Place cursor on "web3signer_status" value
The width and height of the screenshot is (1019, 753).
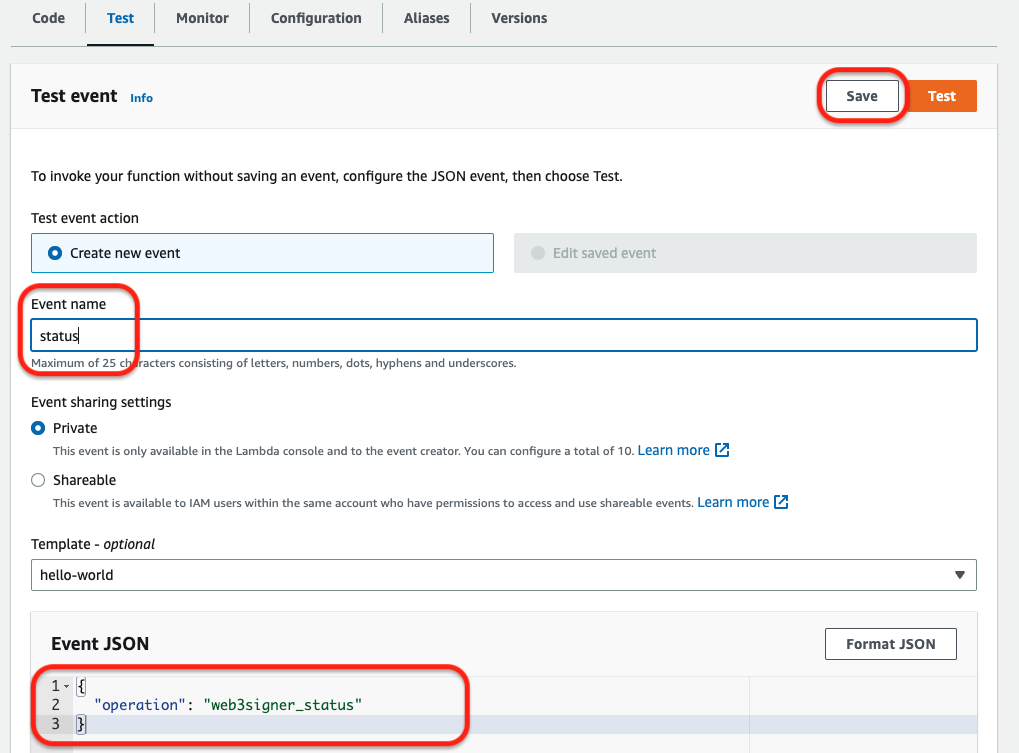[283, 705]
